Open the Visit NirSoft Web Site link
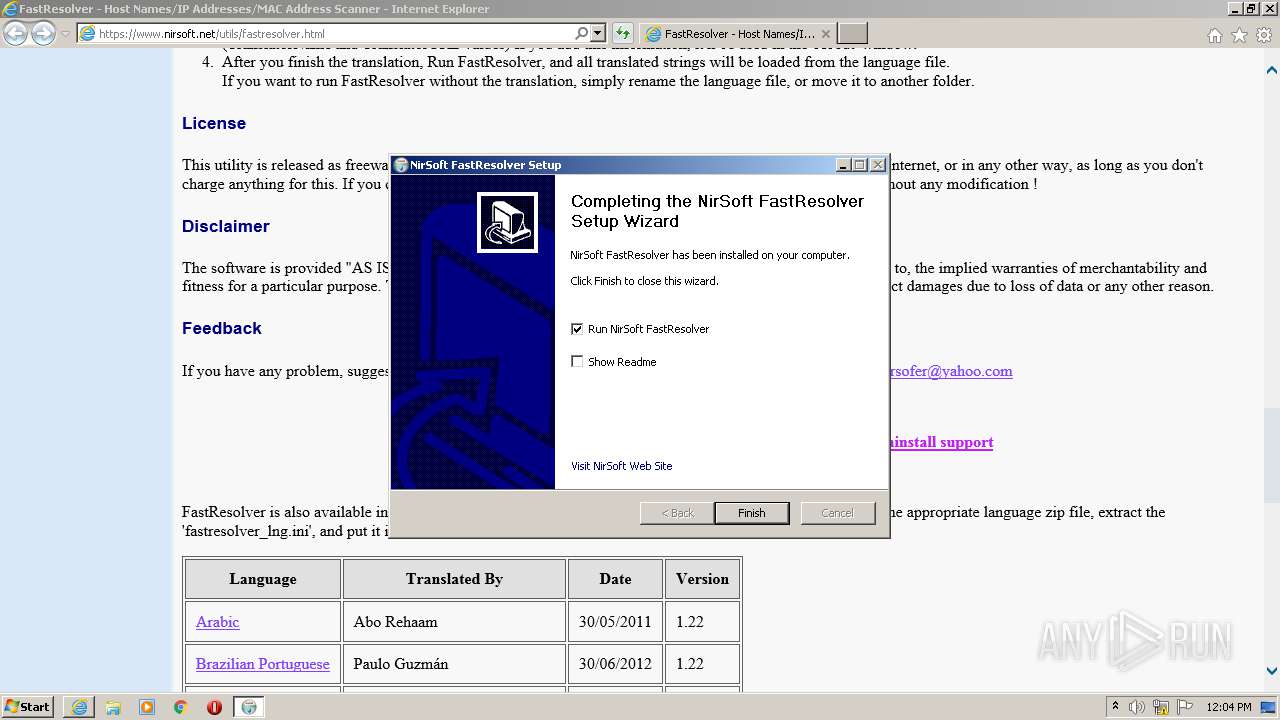 (x=621, y=466)
